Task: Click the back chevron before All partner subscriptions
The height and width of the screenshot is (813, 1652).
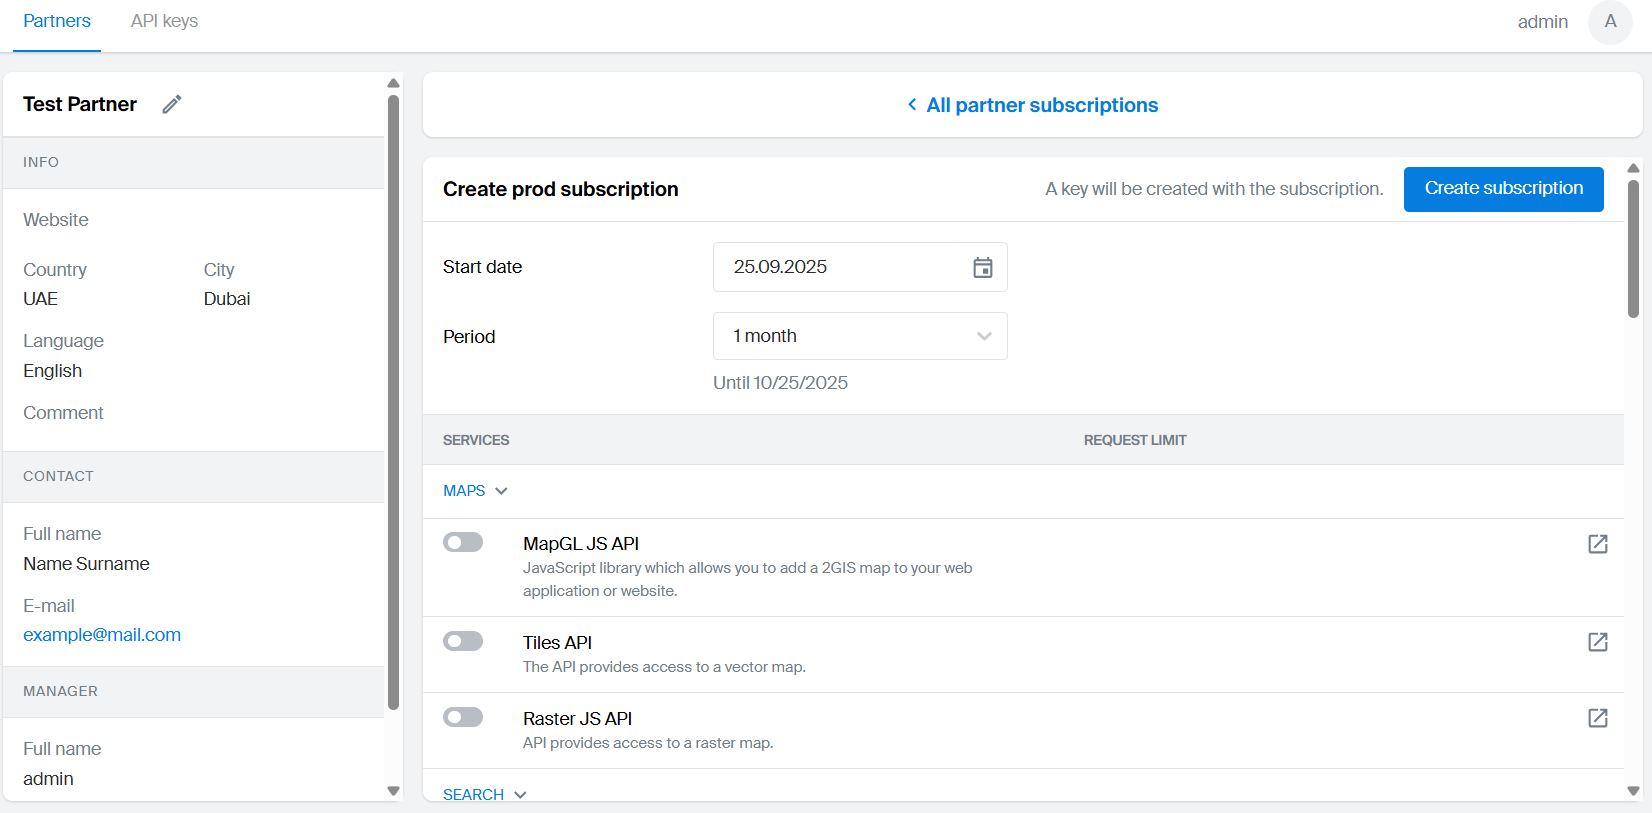Action: point(912,105)
